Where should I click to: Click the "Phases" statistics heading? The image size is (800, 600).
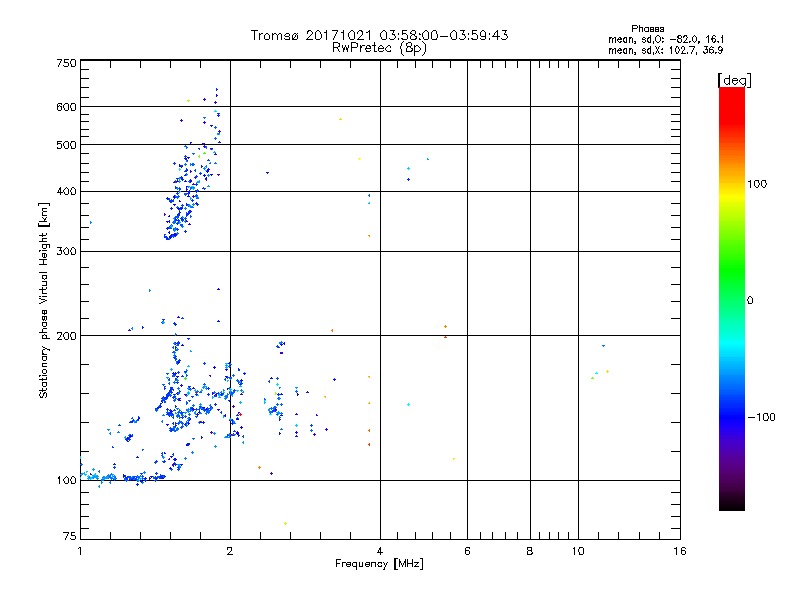[x=647, y=29]
